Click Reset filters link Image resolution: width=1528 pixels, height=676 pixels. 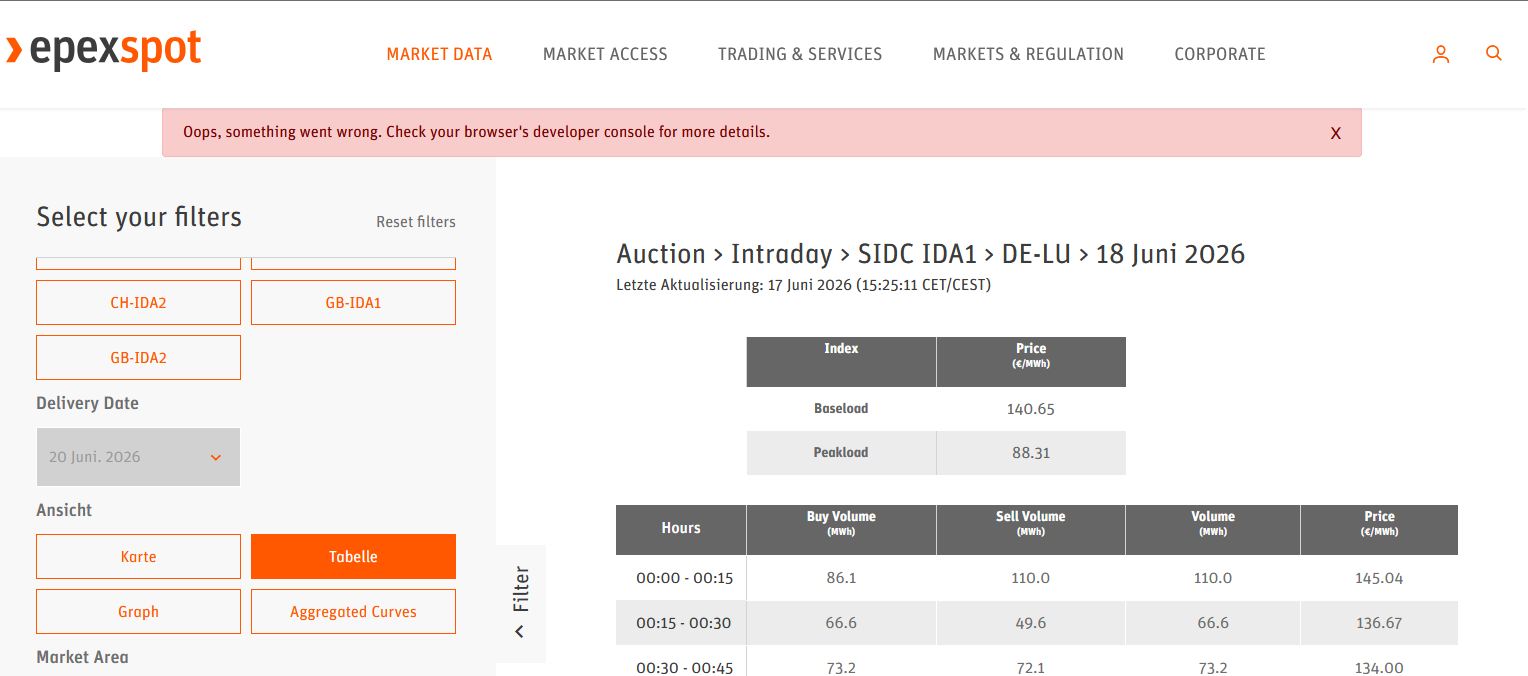[415, 222]
